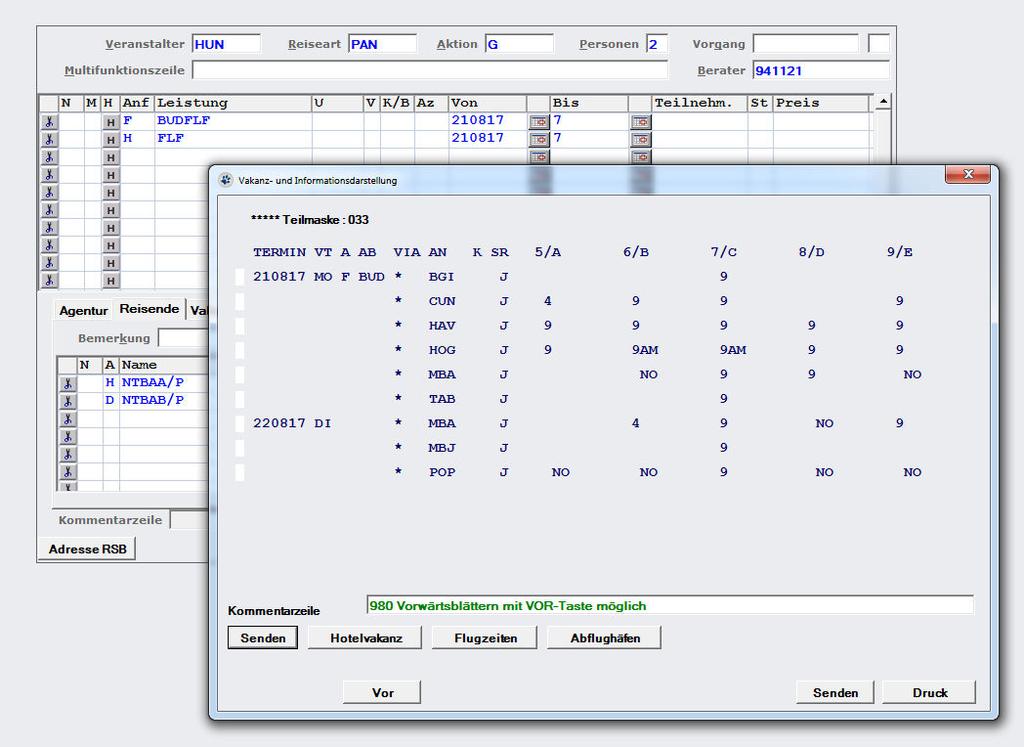The height and width of the screenshot is (747, 1024).
Task: Click the scissors icon in the FLF row
Action: coord(49,139)
